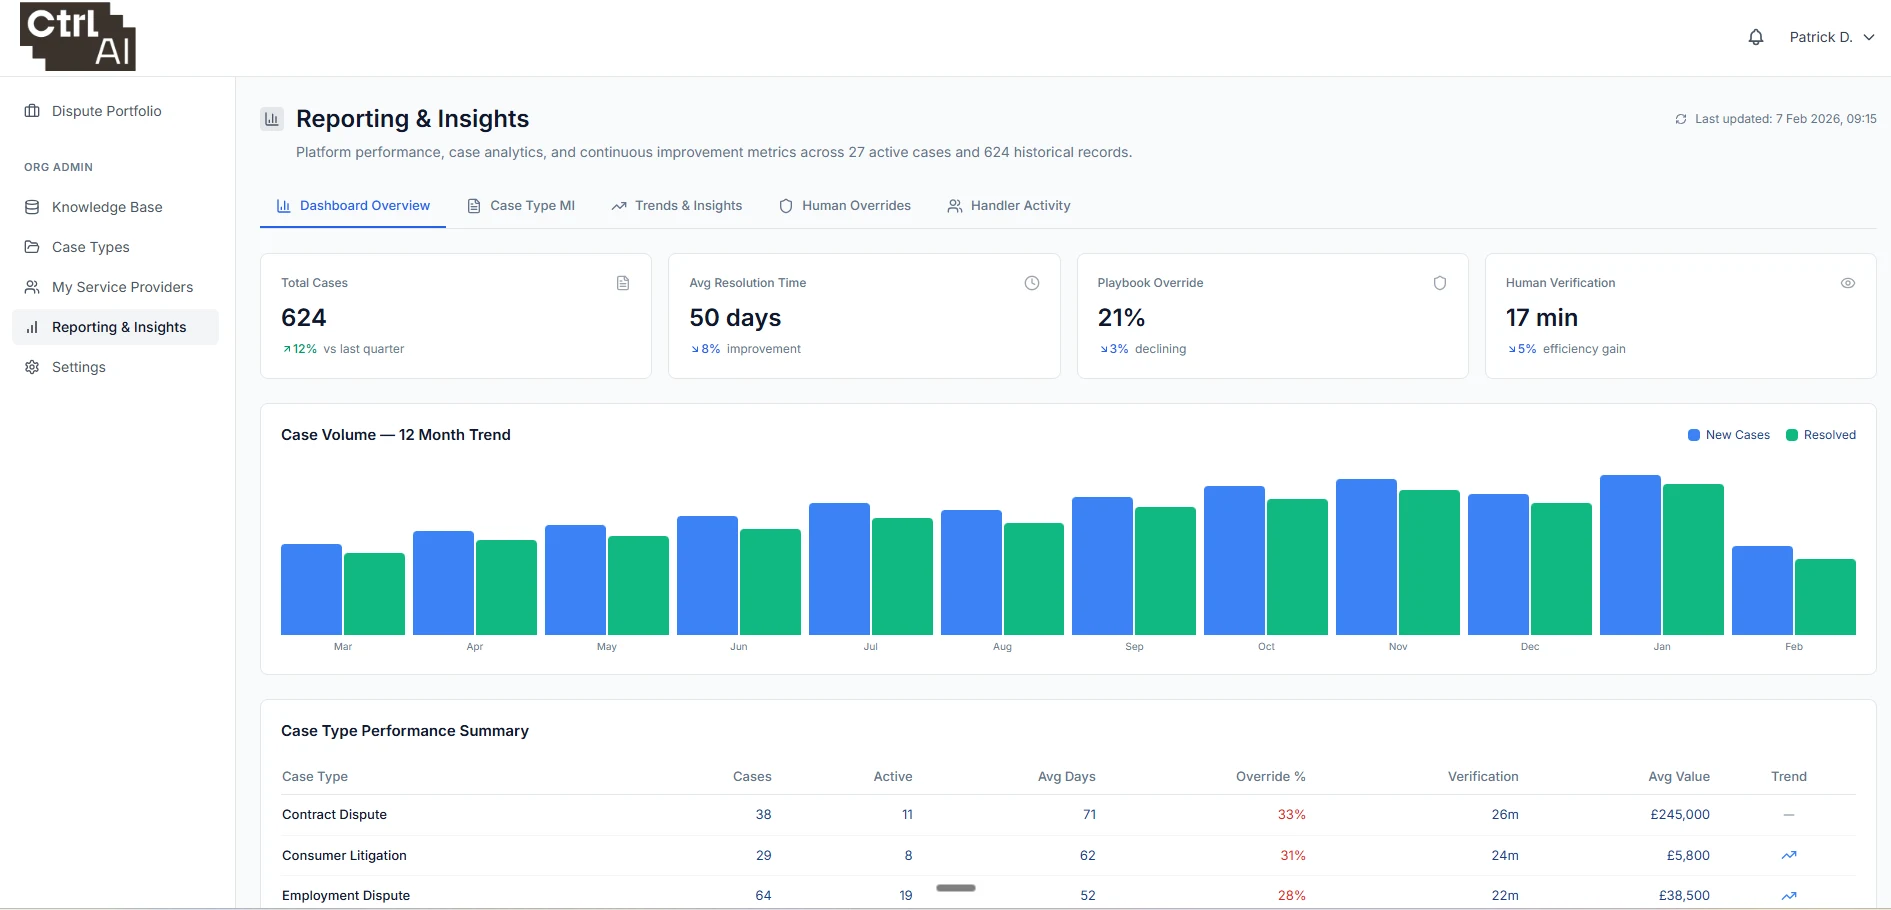Navigate to My Service Providers

pyautogui.click(x=115, y=287)
